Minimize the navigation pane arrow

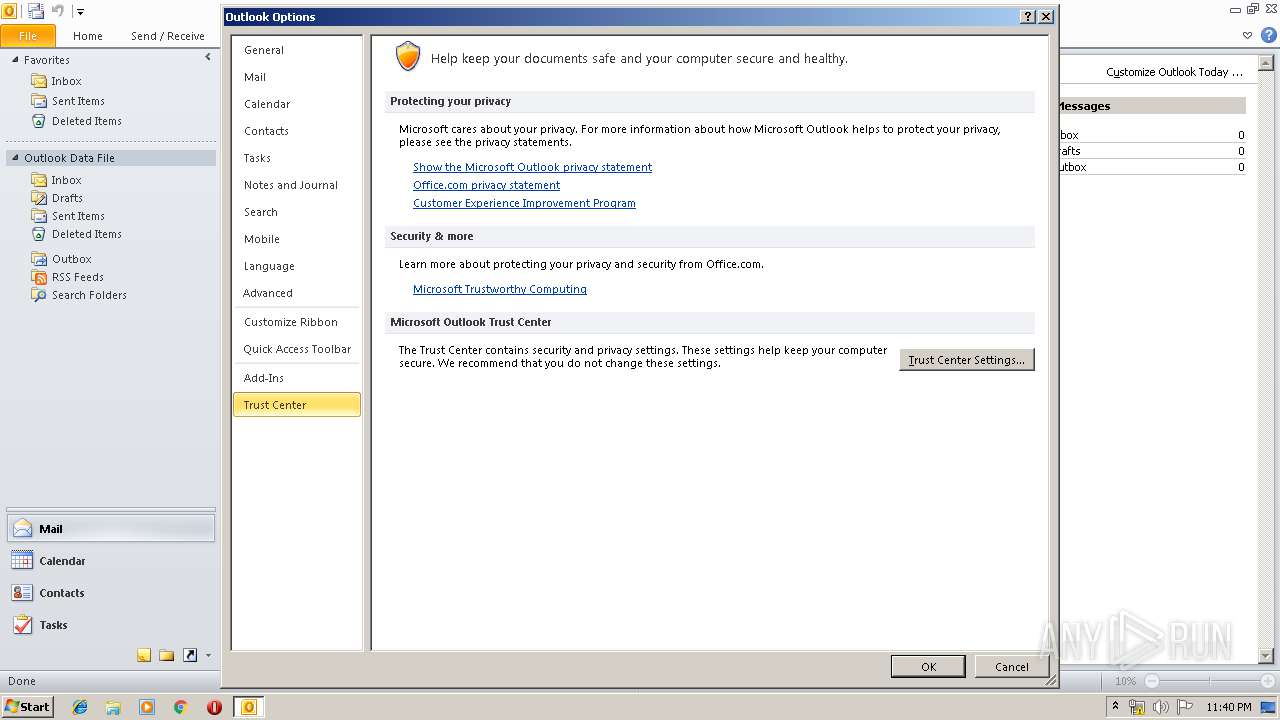click(x=208, y=57)
